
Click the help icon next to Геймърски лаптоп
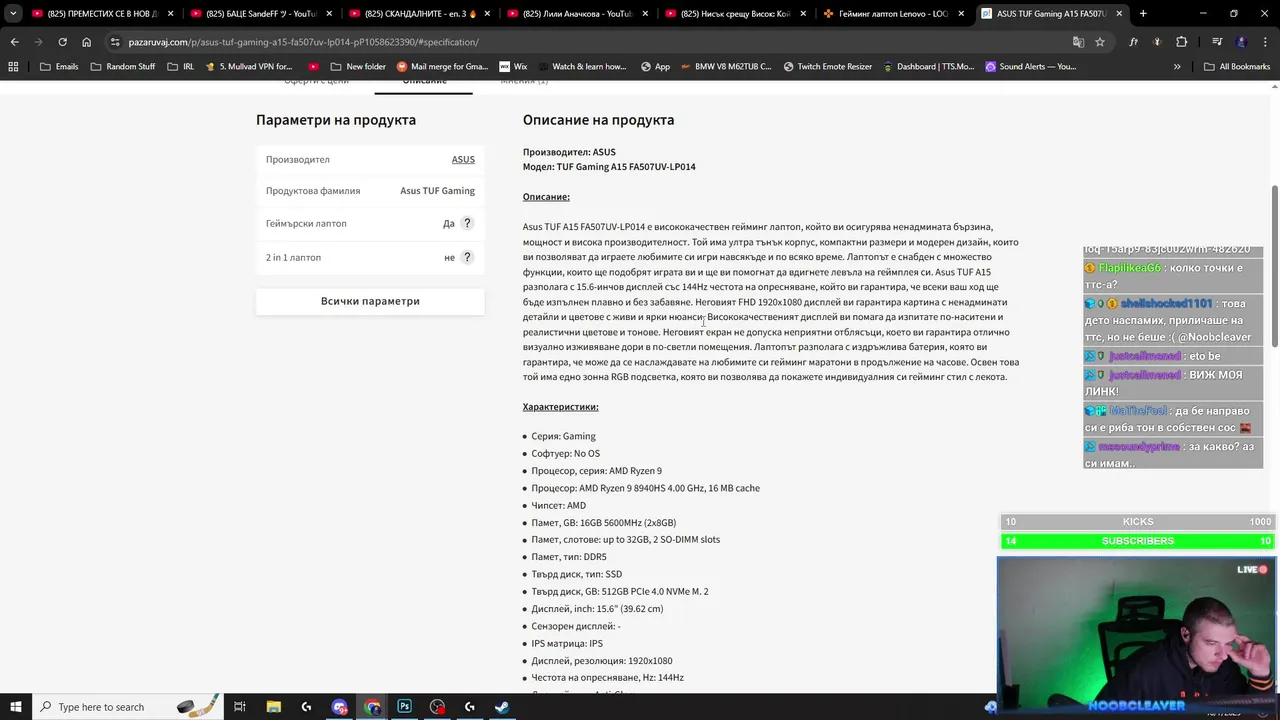pos(466,223)
